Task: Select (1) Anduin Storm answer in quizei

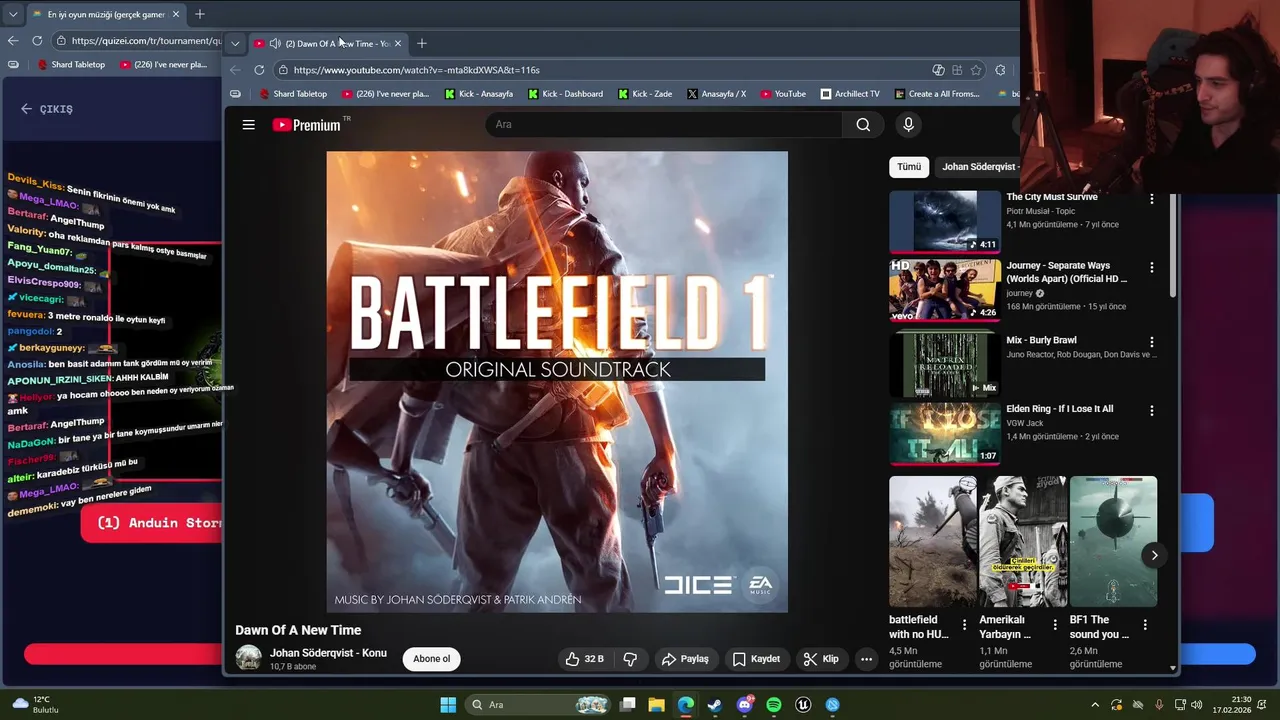Action: pos(152,523)
